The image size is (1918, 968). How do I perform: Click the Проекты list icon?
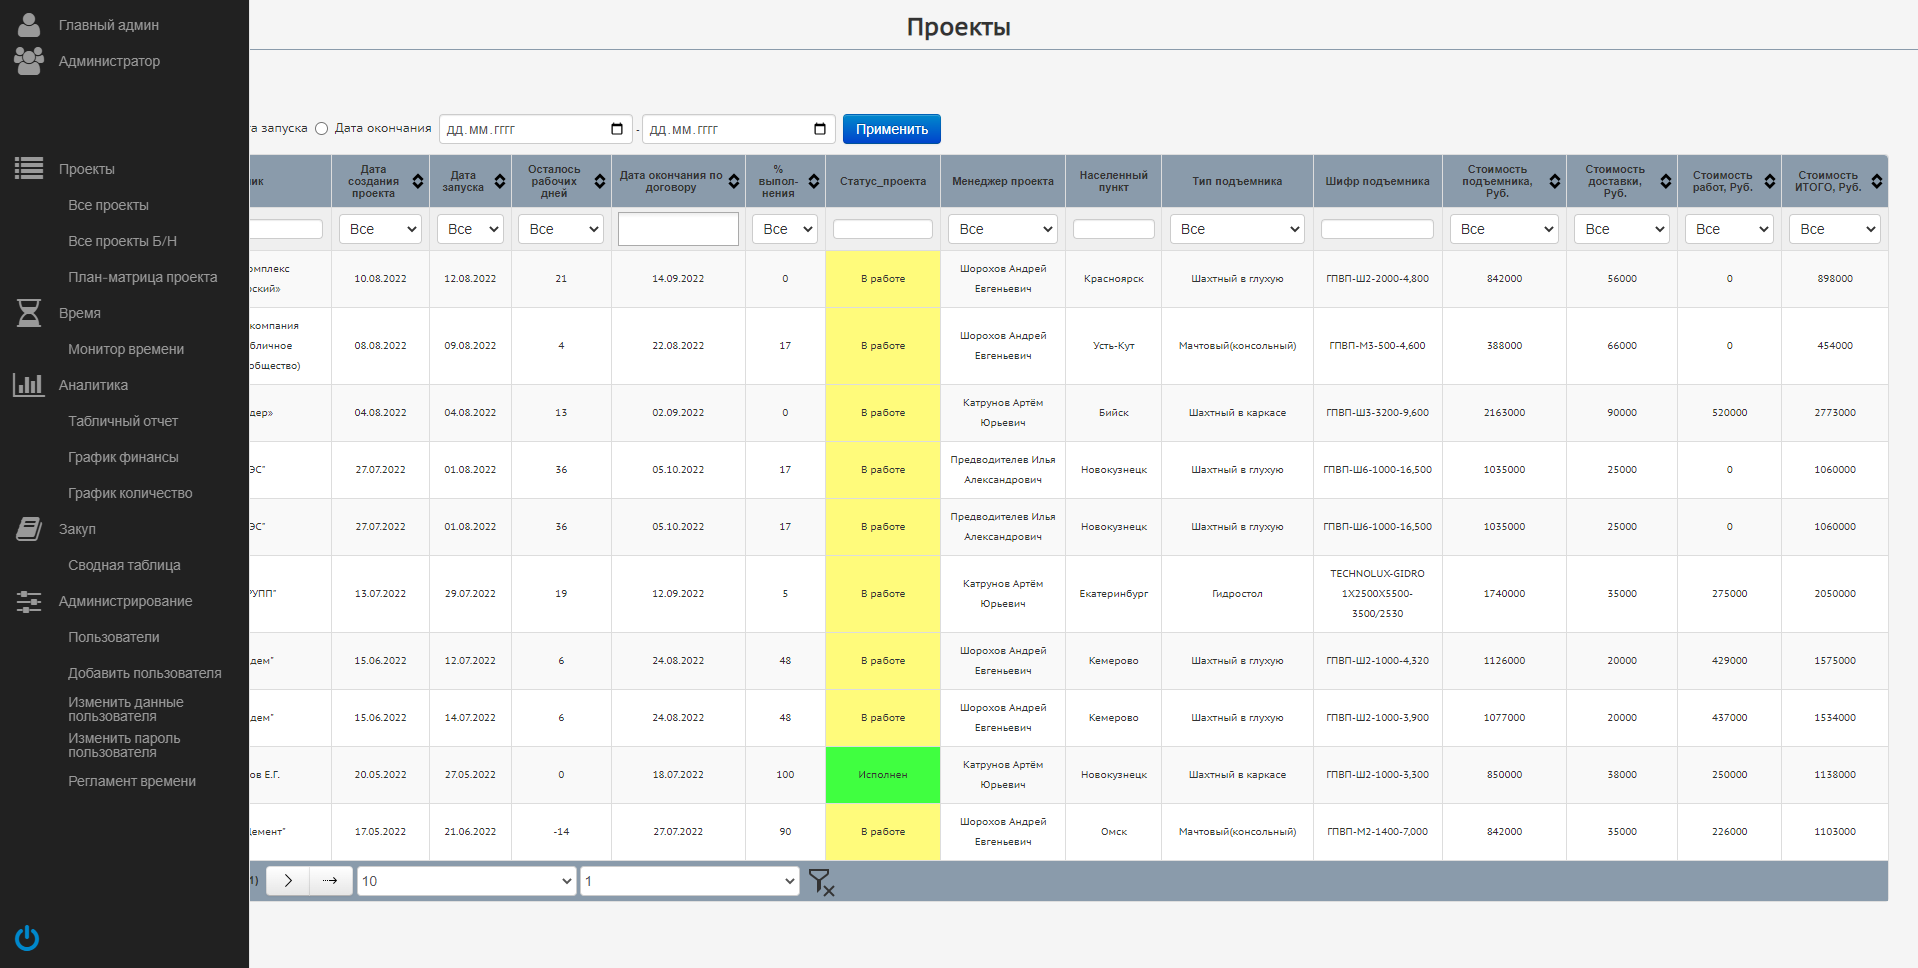(29, 169)
